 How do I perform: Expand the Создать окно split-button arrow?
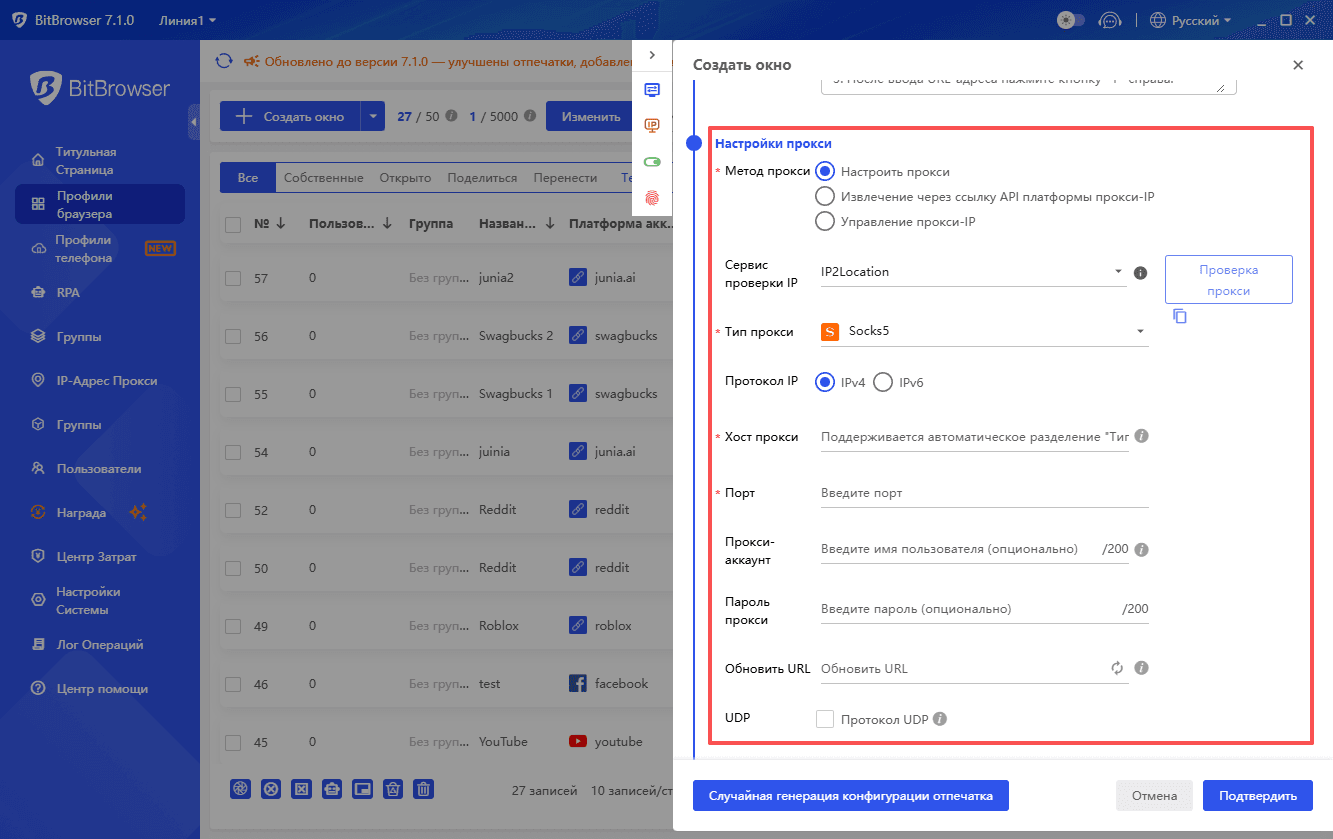tap(372, 116)
